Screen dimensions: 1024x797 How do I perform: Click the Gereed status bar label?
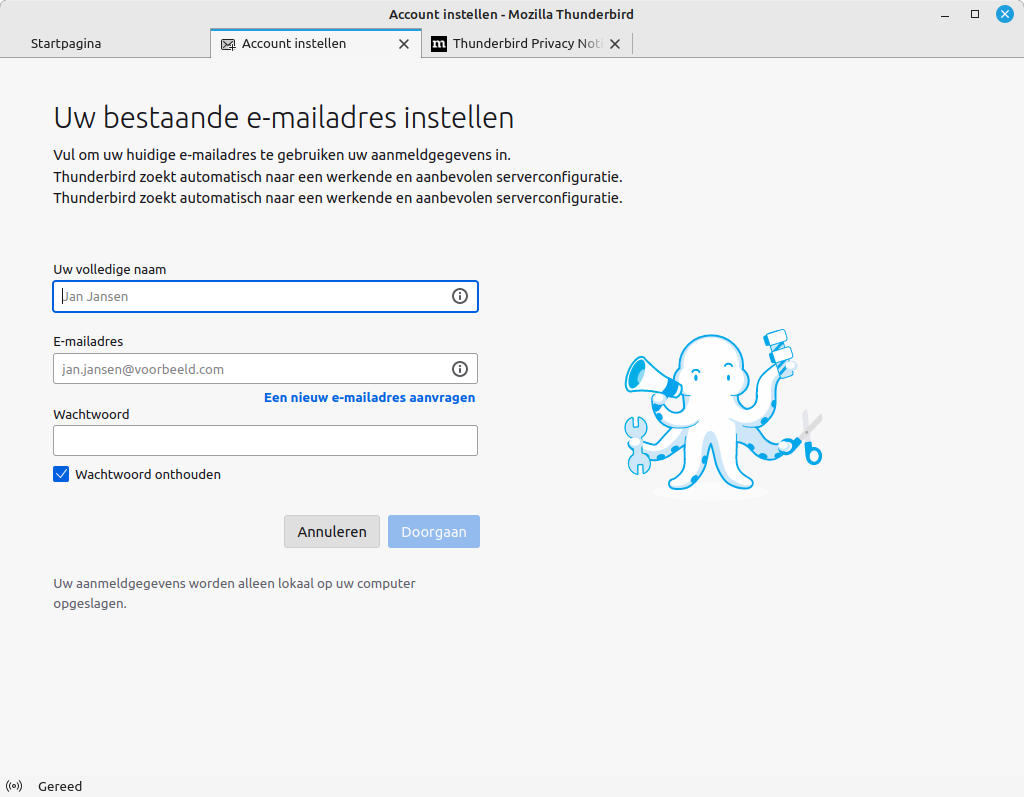59,786
